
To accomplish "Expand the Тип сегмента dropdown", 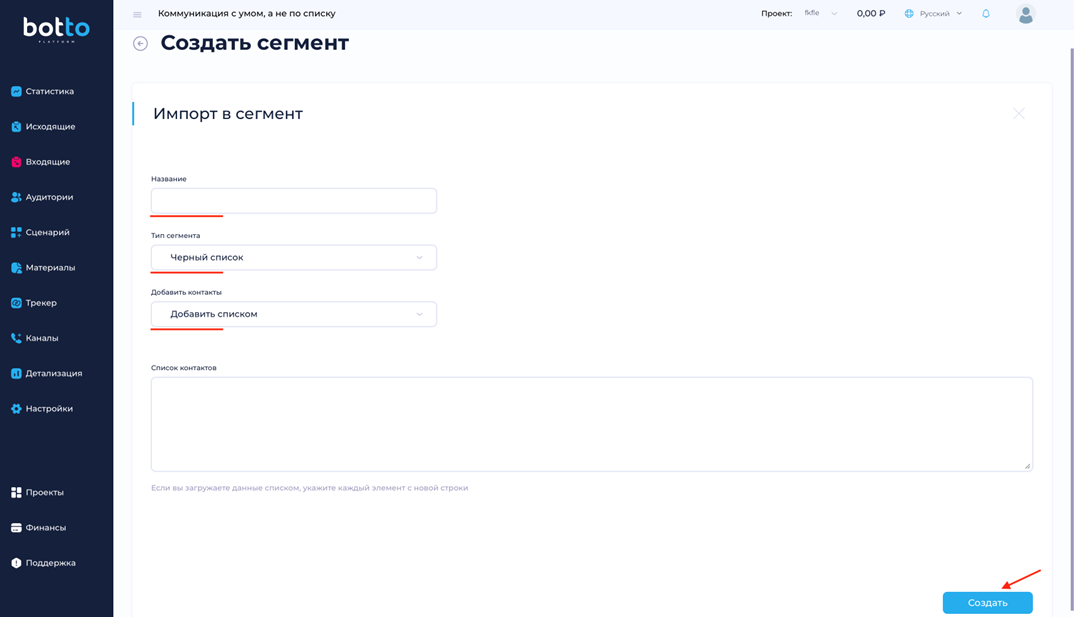I will pos(293,258).
